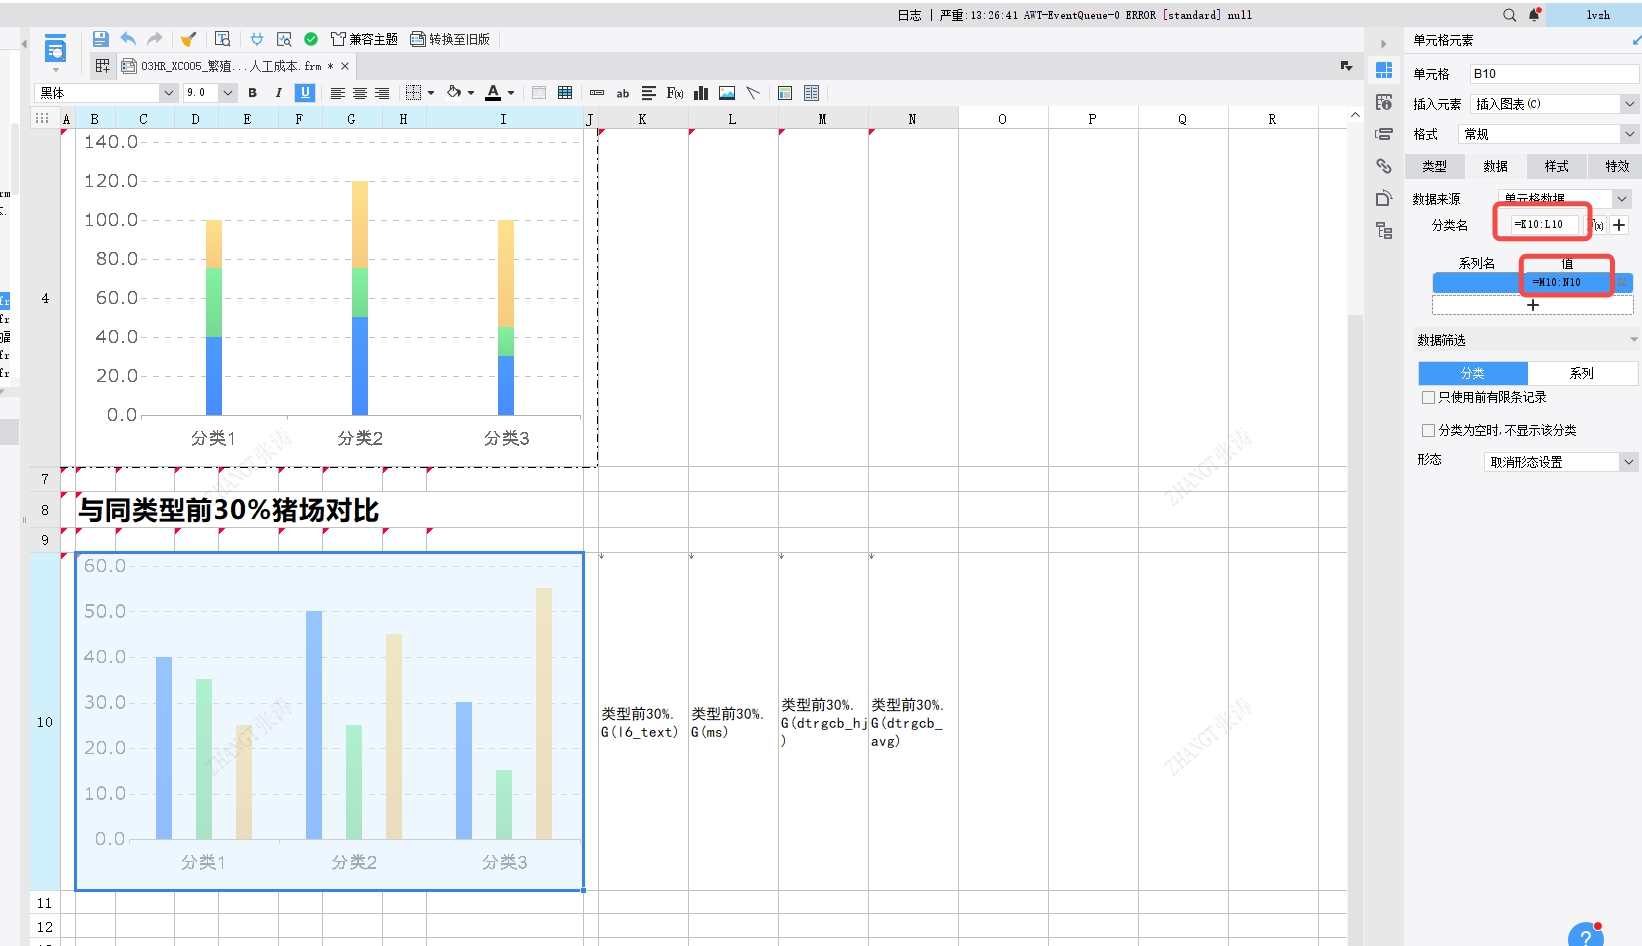Center align the cell text

360,93
